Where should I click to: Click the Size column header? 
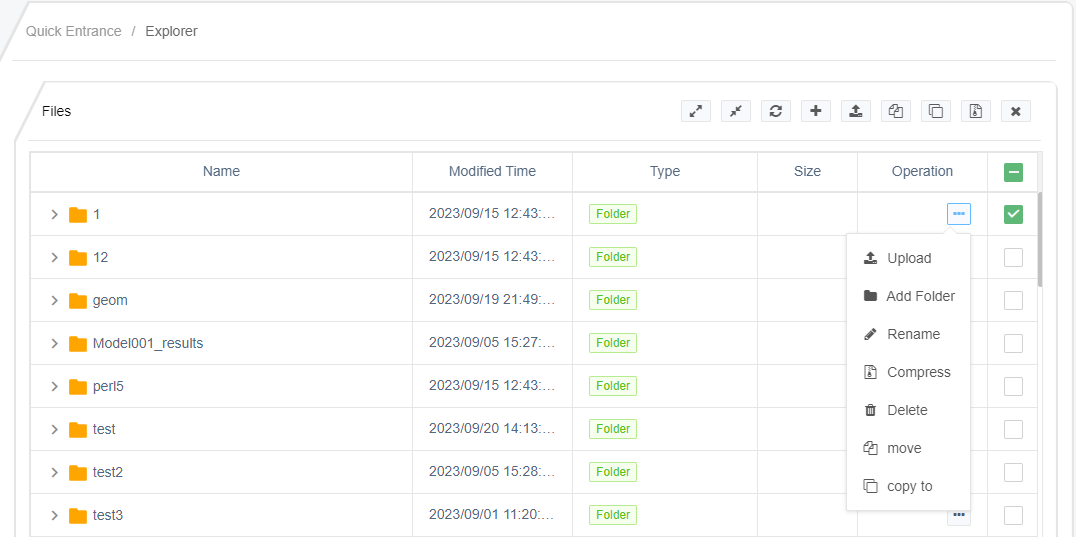(807, 171)
